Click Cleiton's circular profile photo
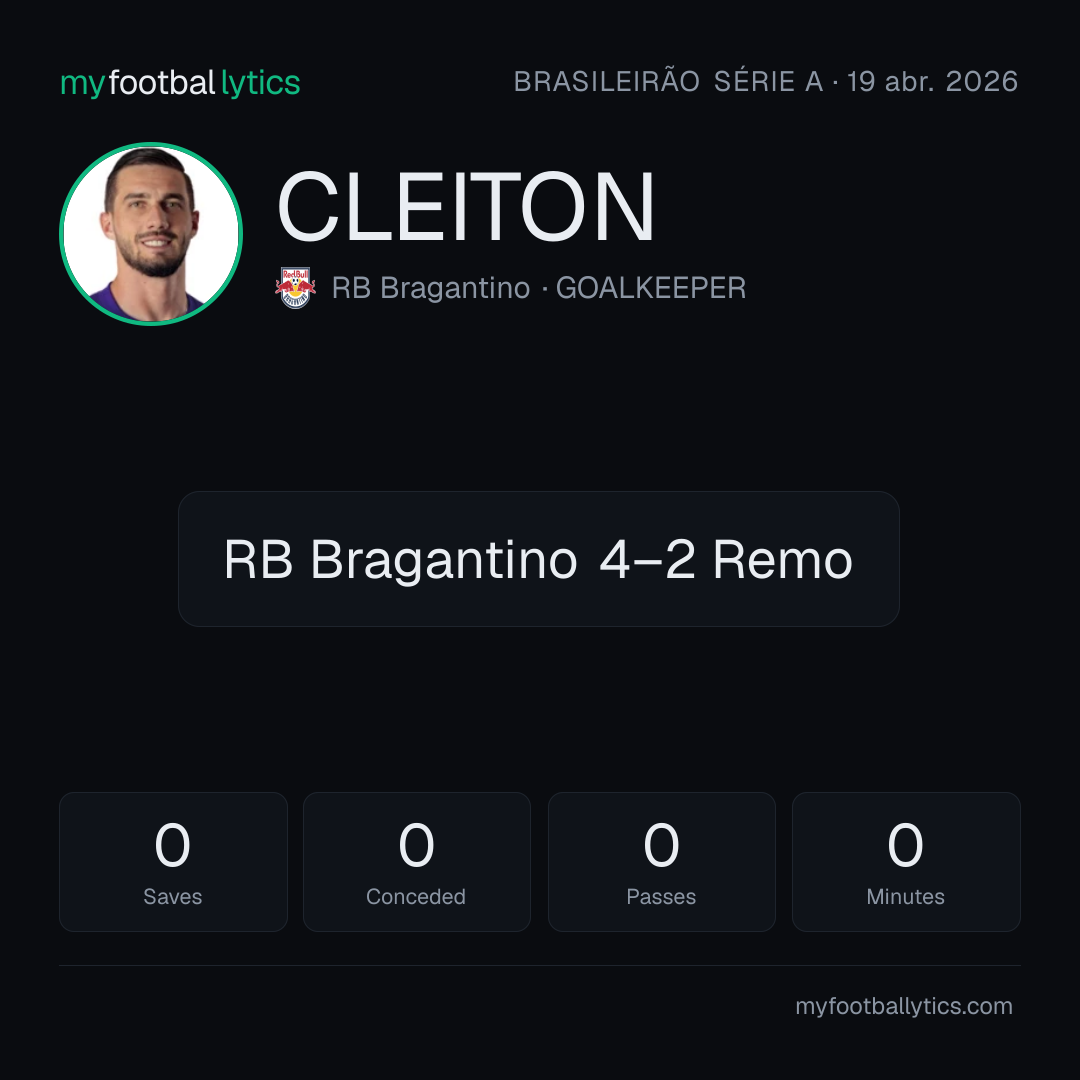The image size is (1080, 1080). click(x=151, y=234)
